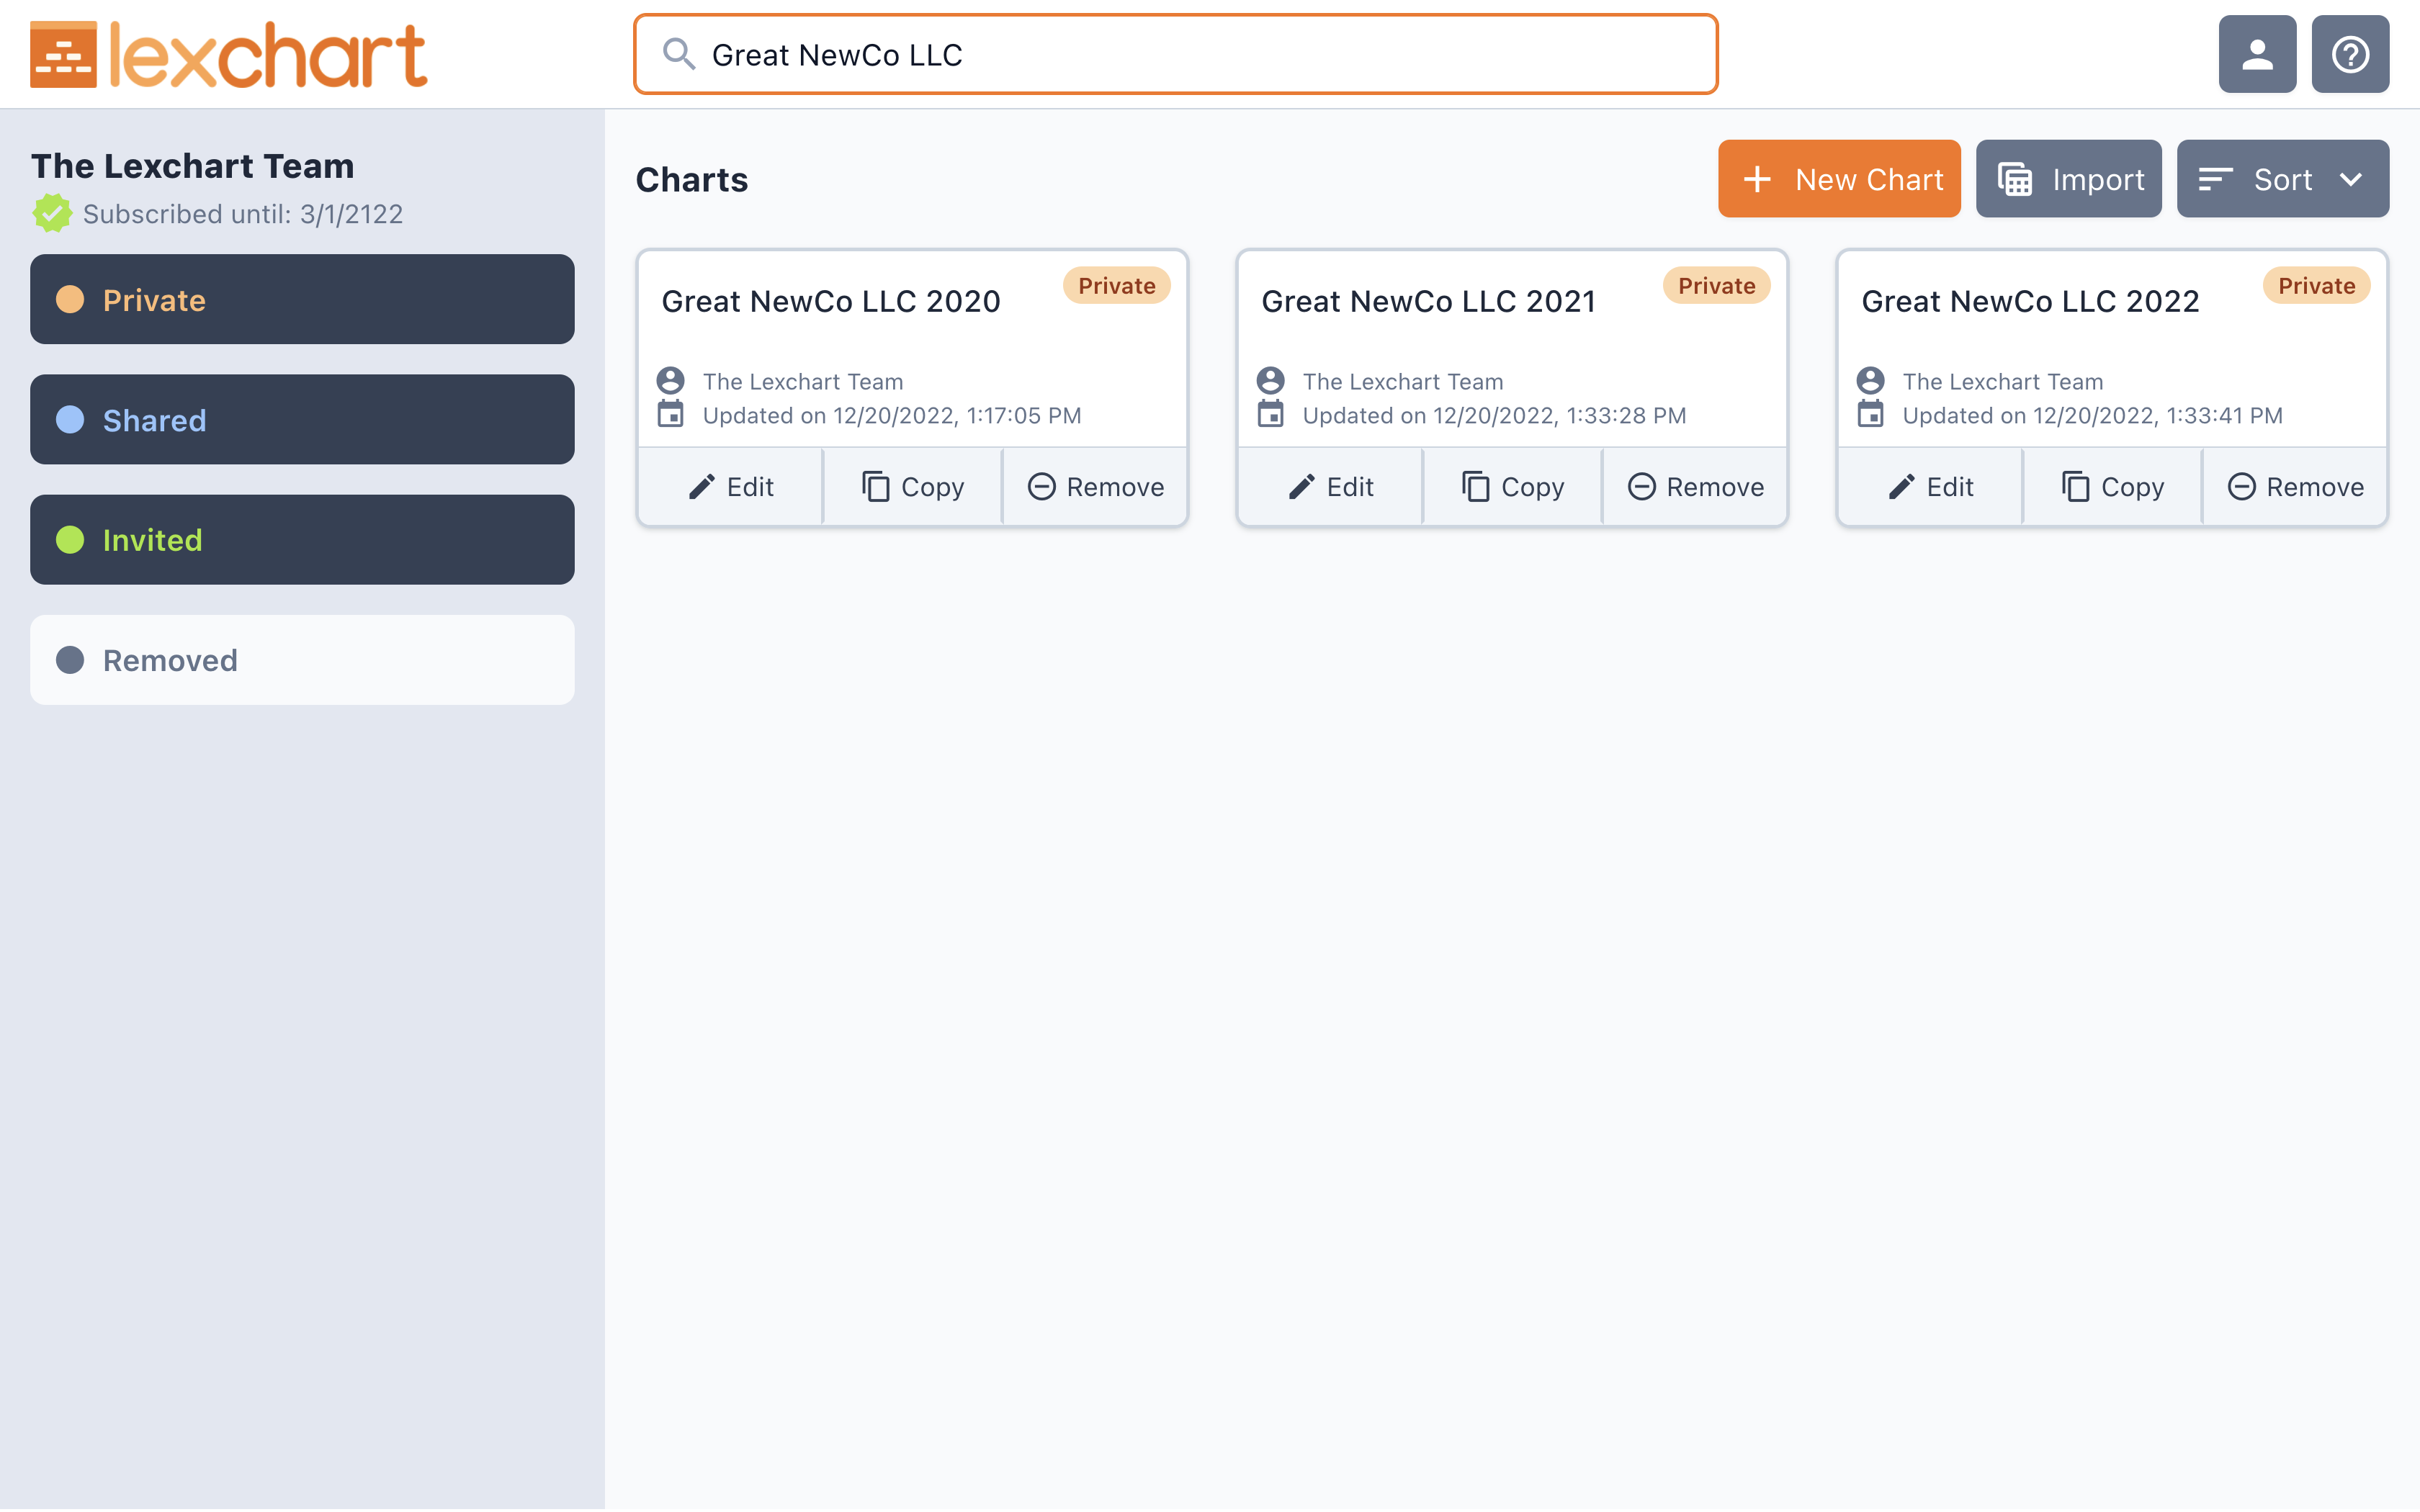The image size is (2420, 1512).
Task: Click the orange Private dot
Action: pos(70,299)
